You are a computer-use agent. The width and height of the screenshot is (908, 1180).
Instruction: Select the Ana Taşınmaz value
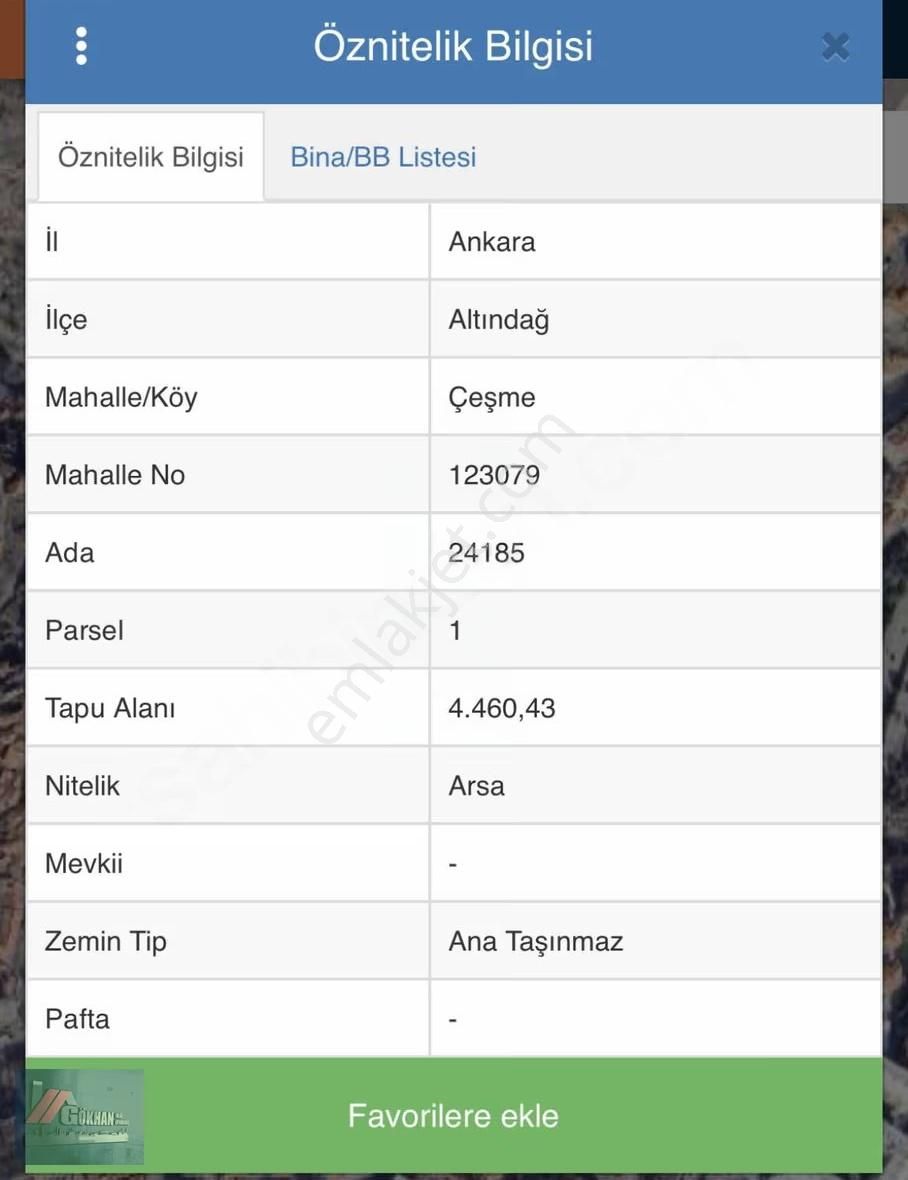536,942
